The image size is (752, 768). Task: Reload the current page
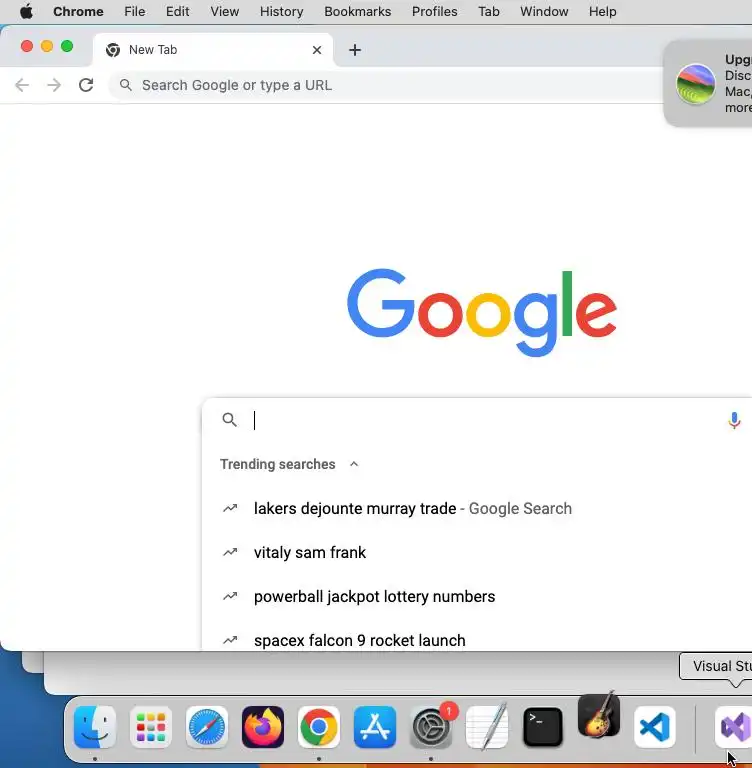point(86,85)
